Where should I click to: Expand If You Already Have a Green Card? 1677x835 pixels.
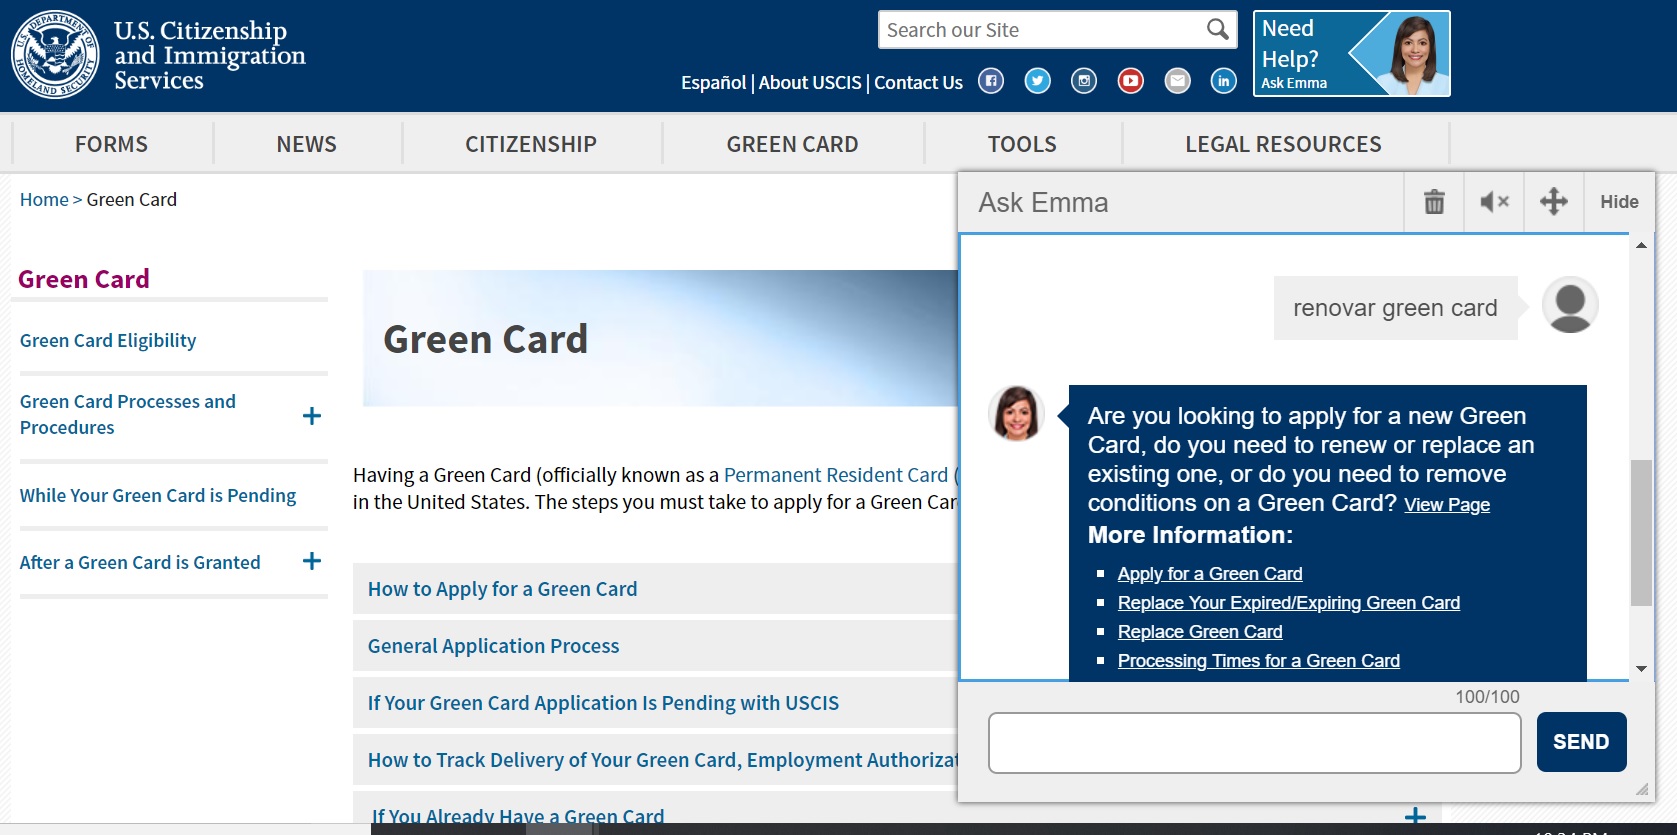1415,817
